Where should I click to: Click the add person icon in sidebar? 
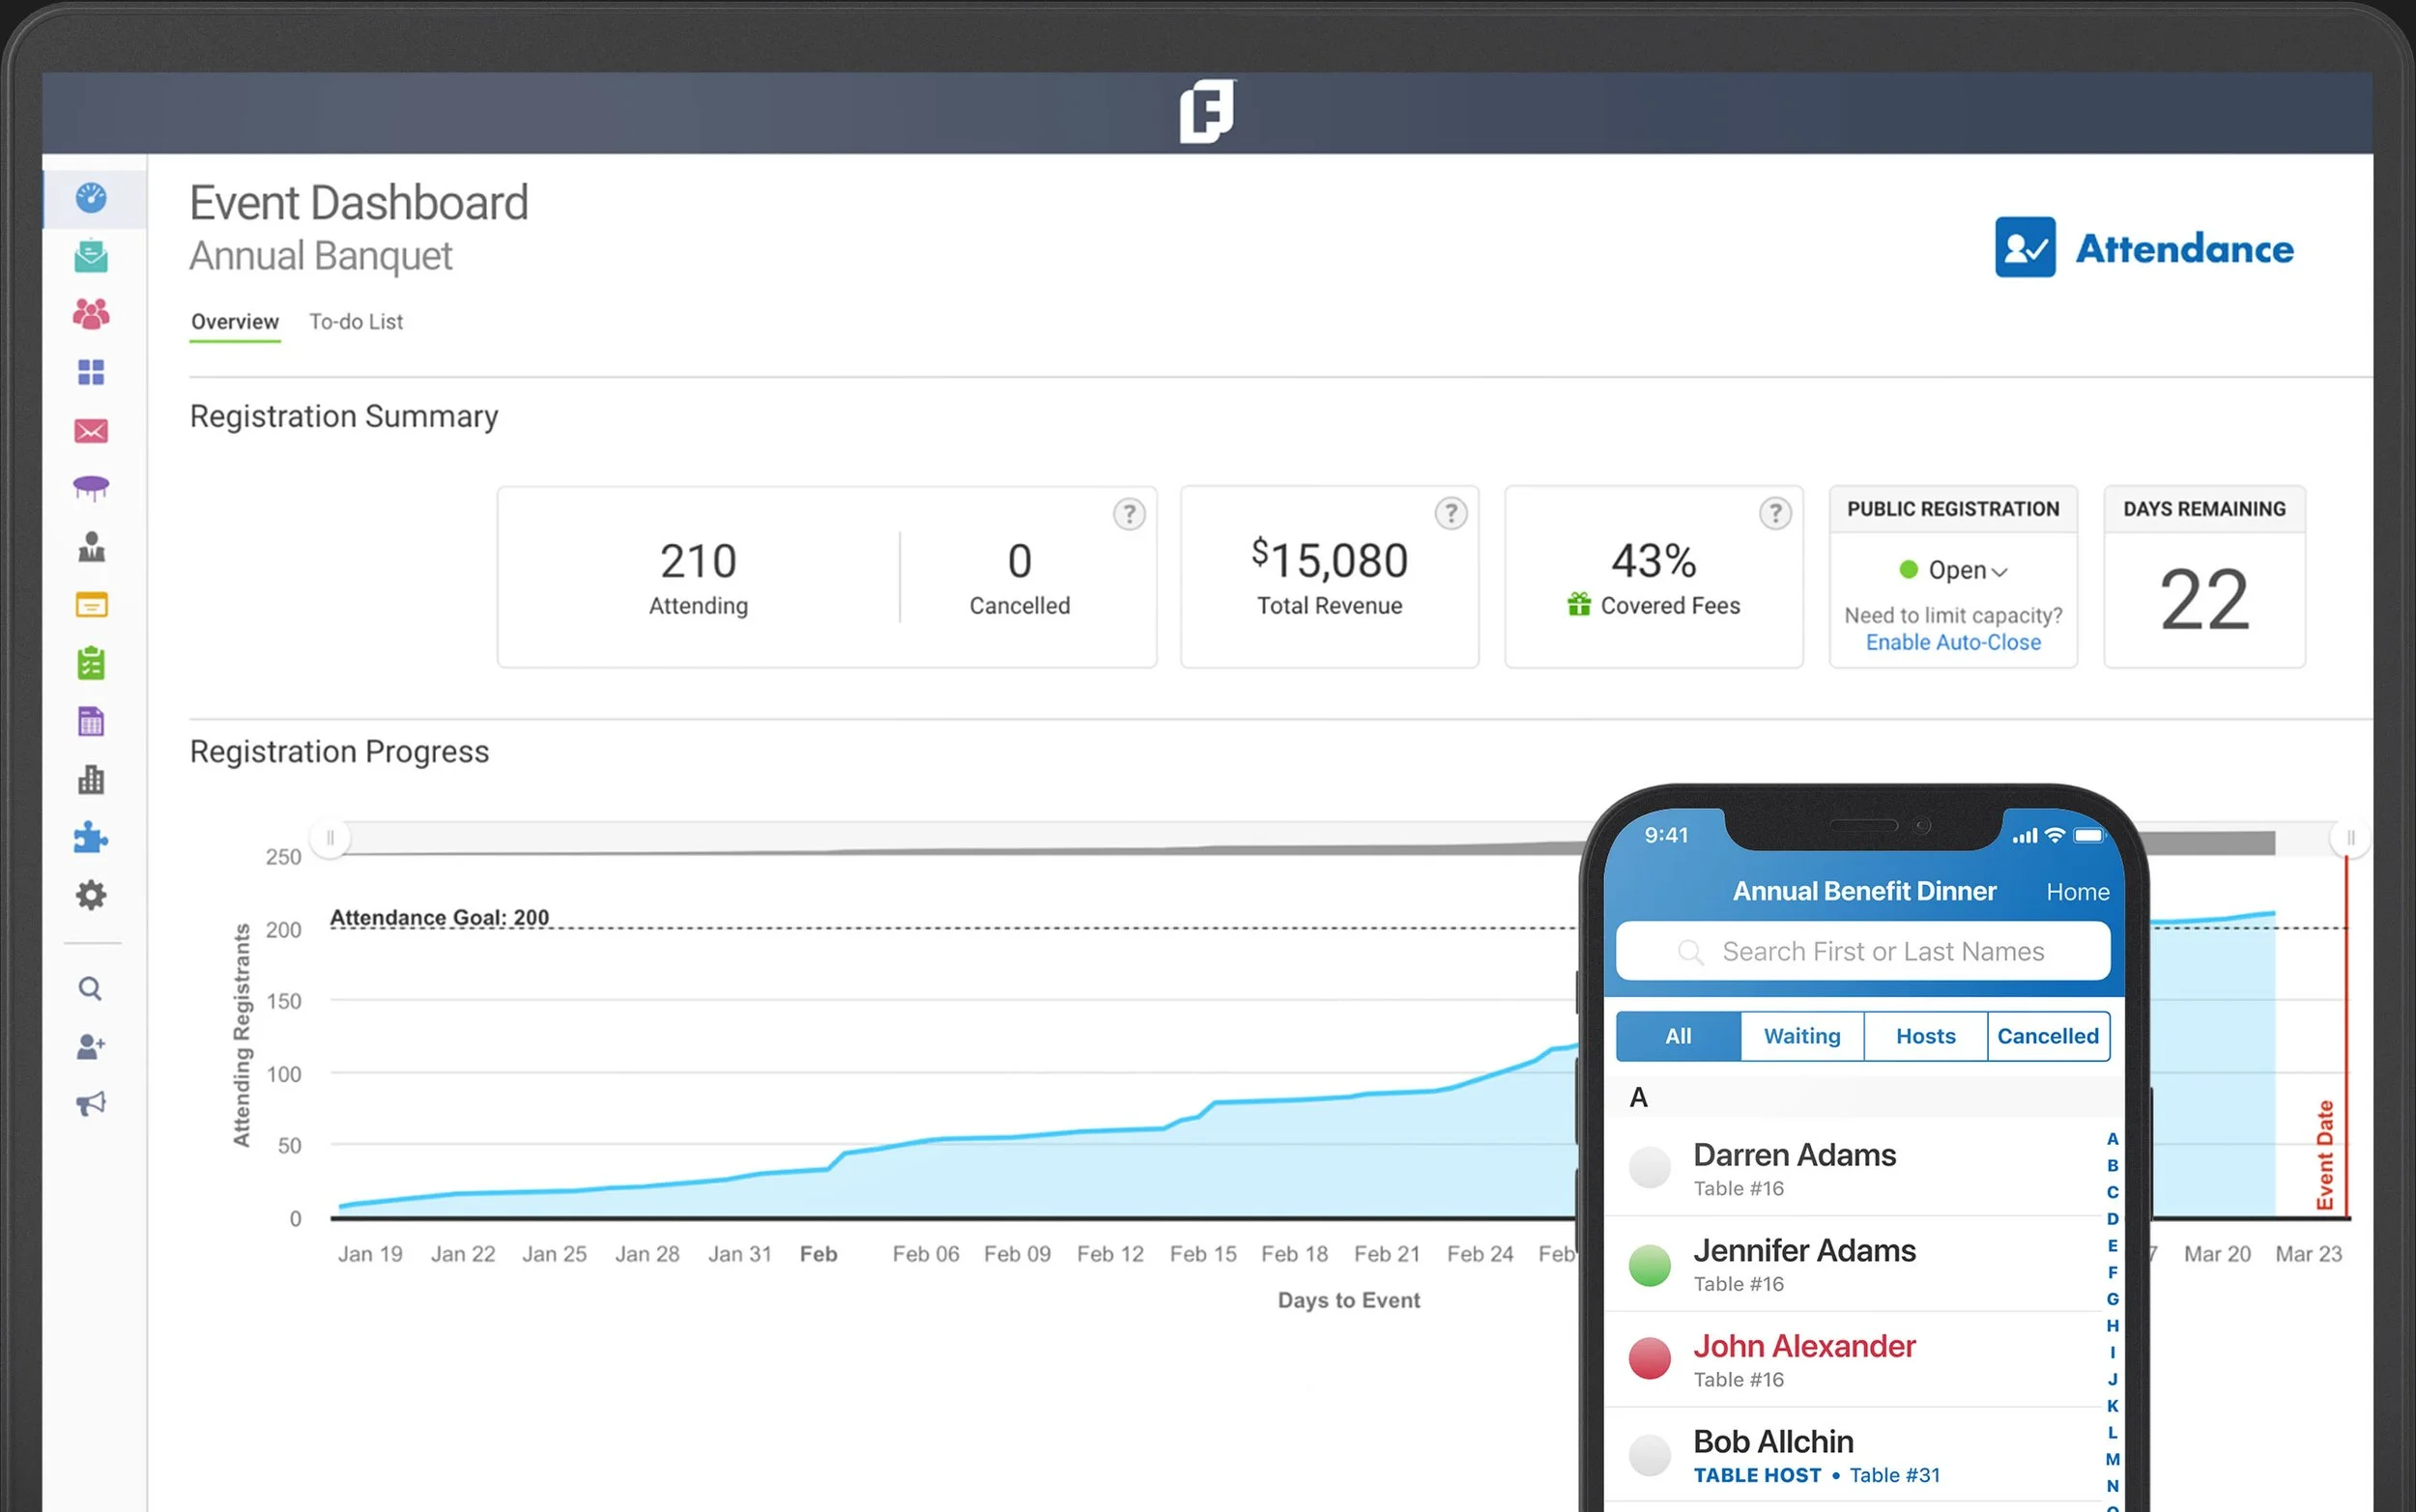(91, 1046)
